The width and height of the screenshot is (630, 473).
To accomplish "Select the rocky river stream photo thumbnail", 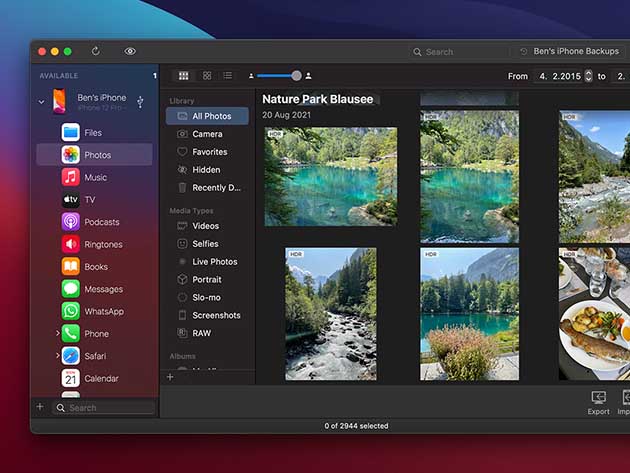I will click(331, 314).
